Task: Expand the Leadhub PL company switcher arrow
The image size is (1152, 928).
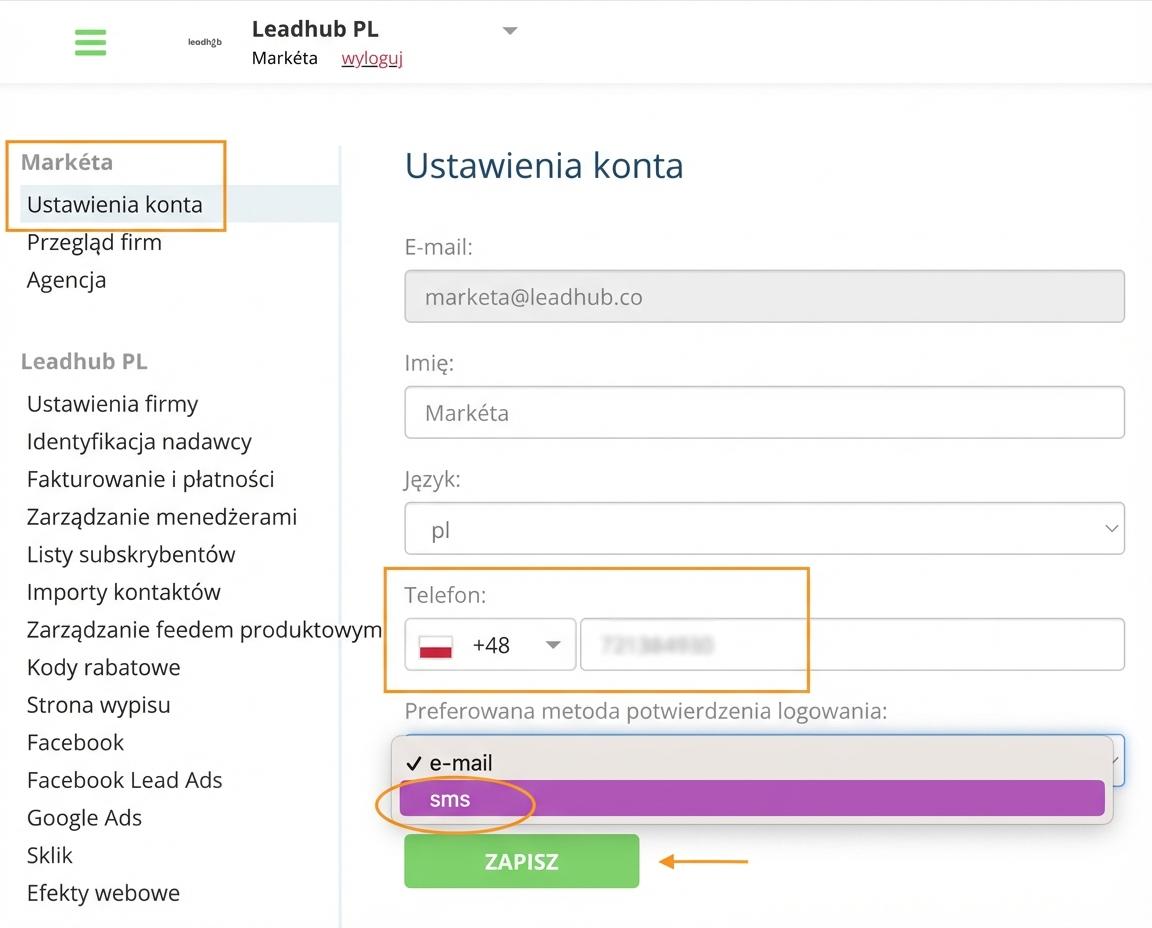Action: [x=510, y=31]
